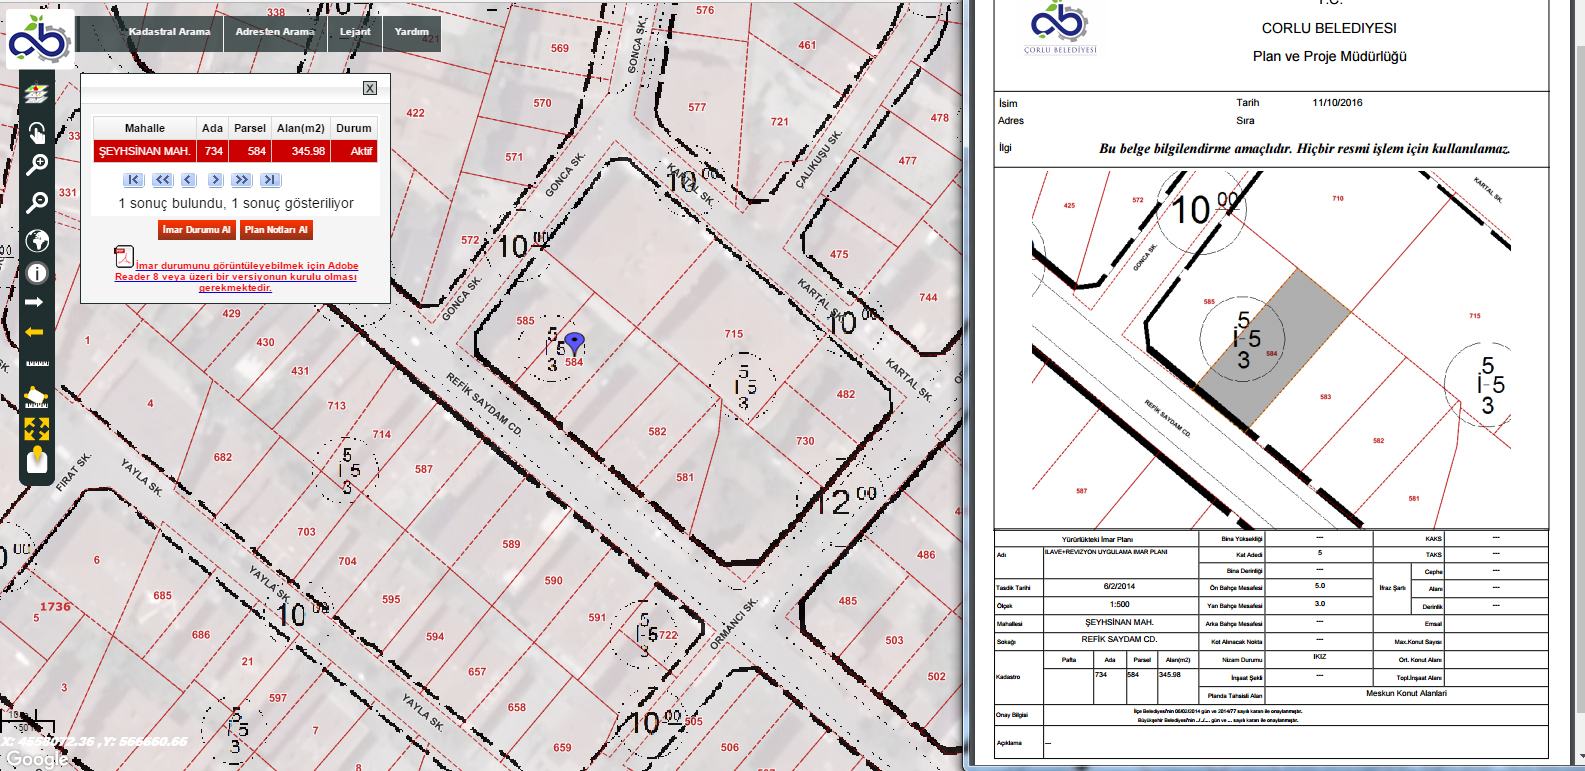Image resolution: width=1585 pixels, height=771 pixels.
Task: Open Adresten Arama menu
Action: coord(274,32)
